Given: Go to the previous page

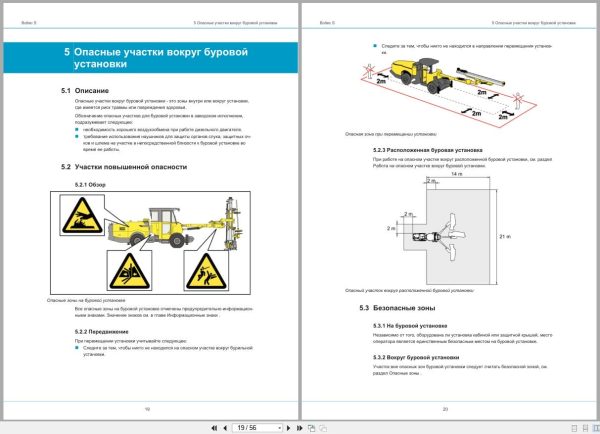Looking at the screenshot, I should (x=225, y=428).
